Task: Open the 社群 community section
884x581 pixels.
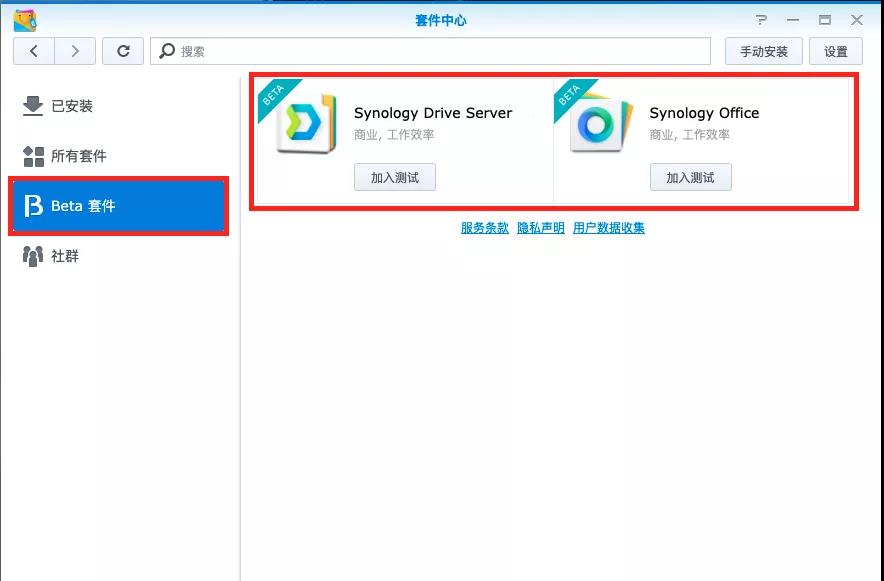Action: tap(64, 256)
